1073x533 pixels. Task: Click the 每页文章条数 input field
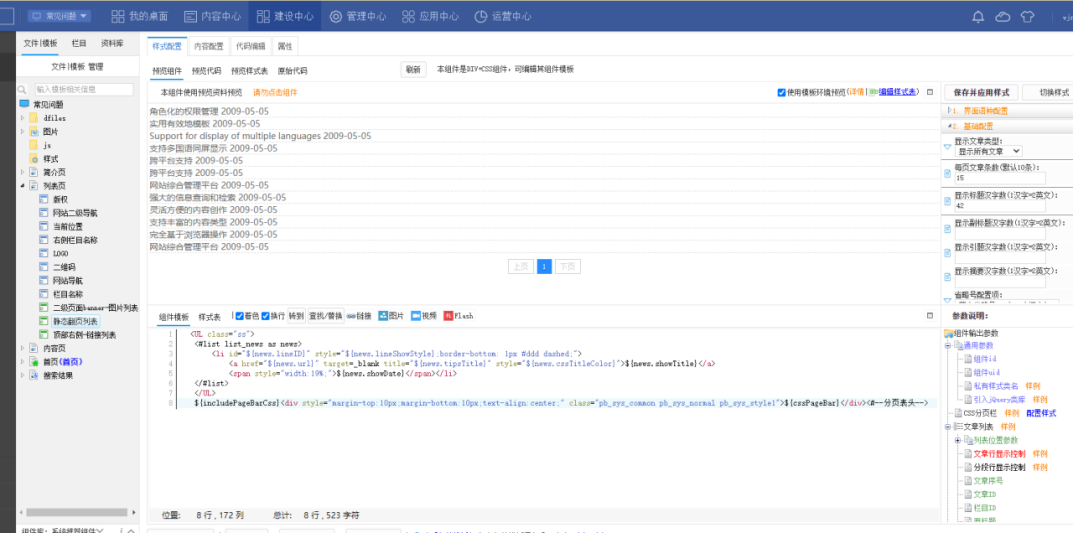1000,178
